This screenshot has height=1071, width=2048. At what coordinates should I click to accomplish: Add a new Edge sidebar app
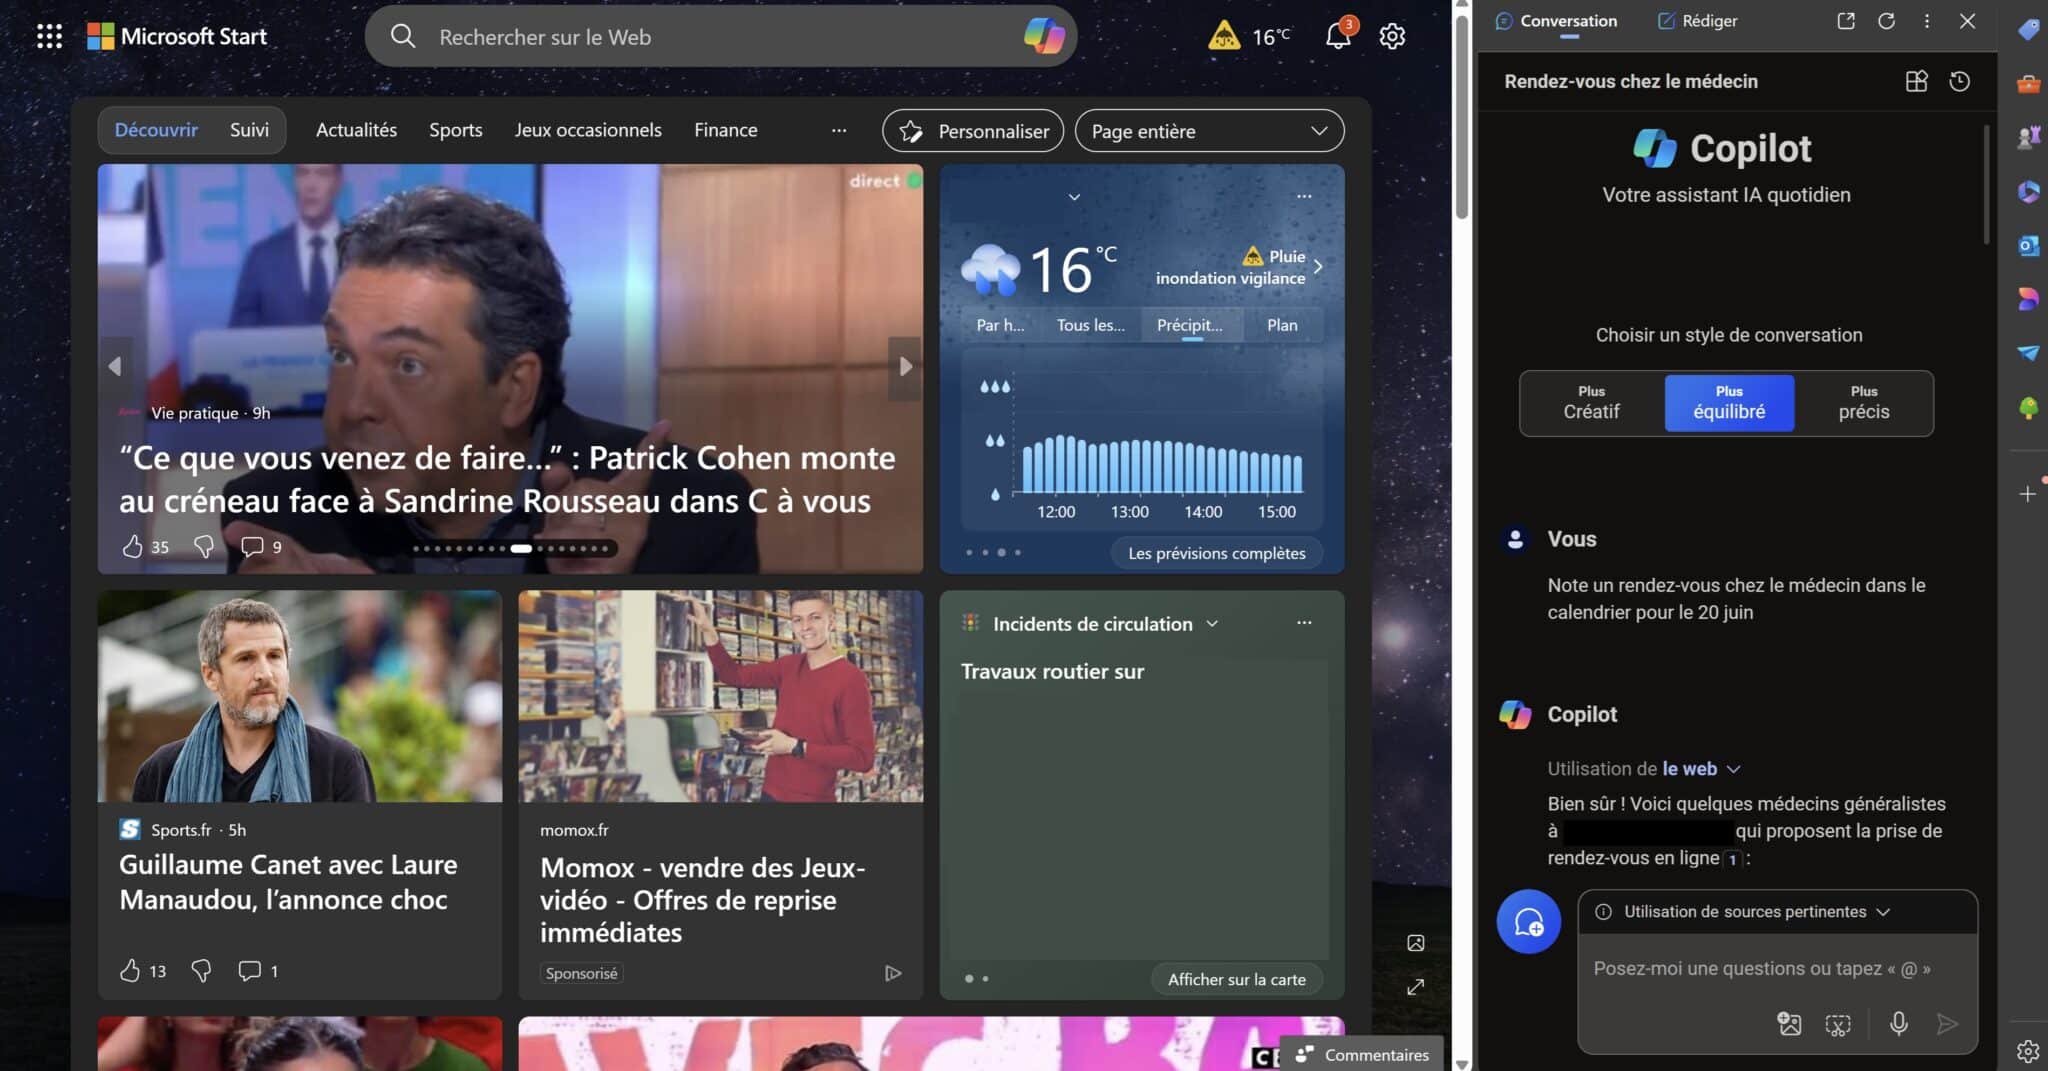point(2027,494)
